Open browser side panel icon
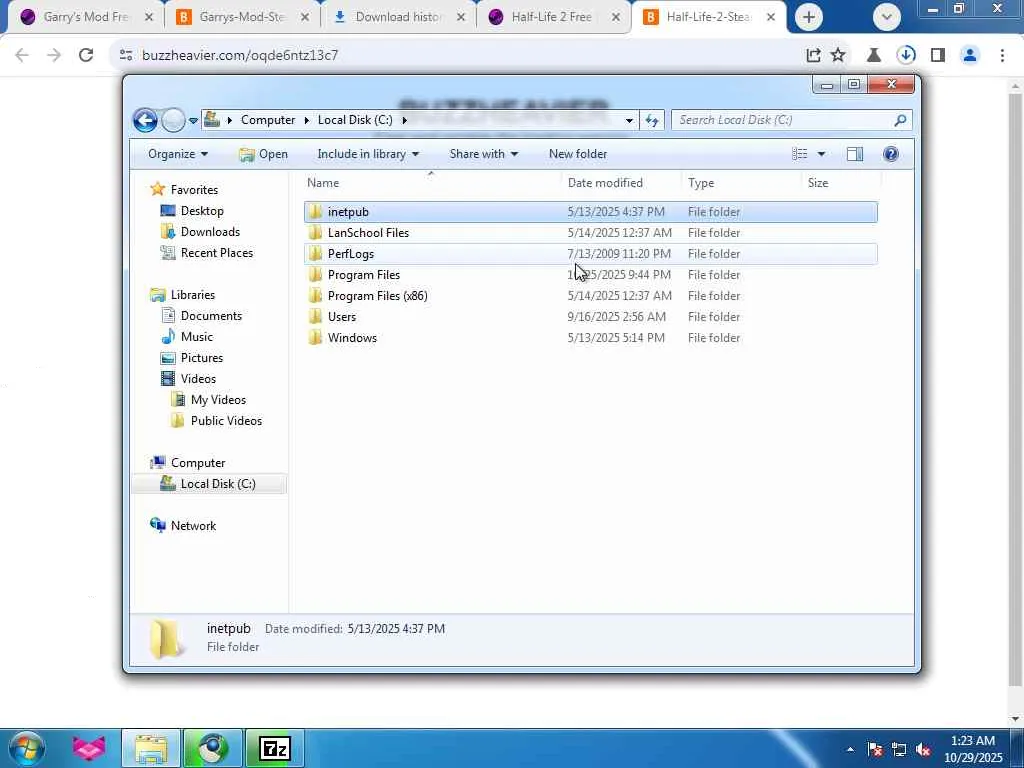Viewport: 1024px width, 768px height. pyautogui.click(x=938, y=56)
